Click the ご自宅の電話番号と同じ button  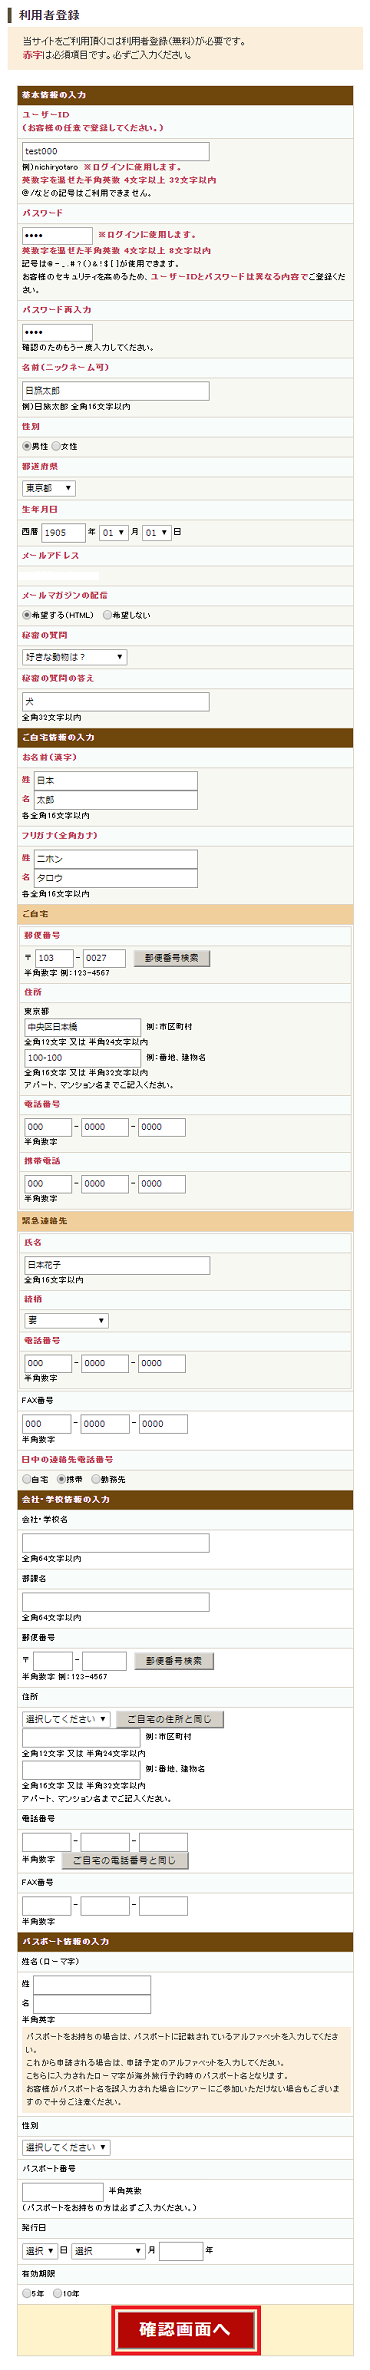pyautogui.click(x=125, y=1860)
